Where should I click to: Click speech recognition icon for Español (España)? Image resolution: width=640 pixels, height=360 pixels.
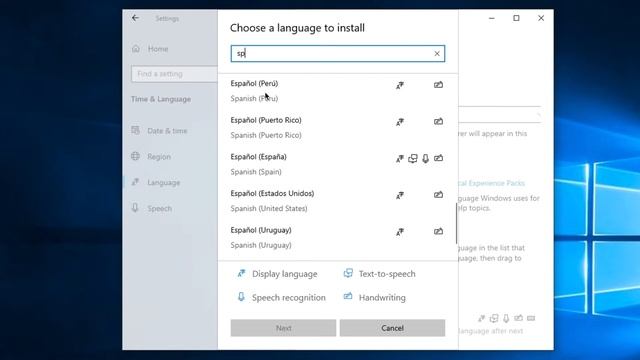point(426,158)
